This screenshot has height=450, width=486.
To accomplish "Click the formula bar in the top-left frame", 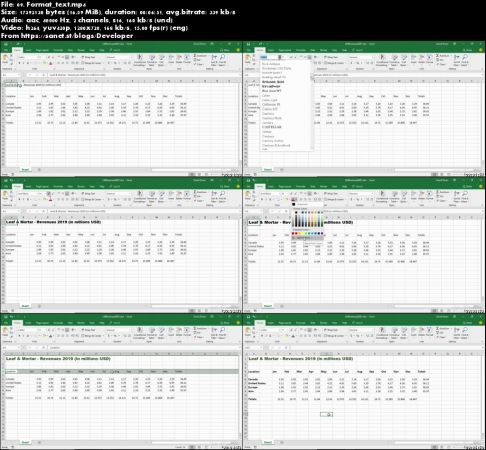I will pyautogui.click(x=144, y=75).
